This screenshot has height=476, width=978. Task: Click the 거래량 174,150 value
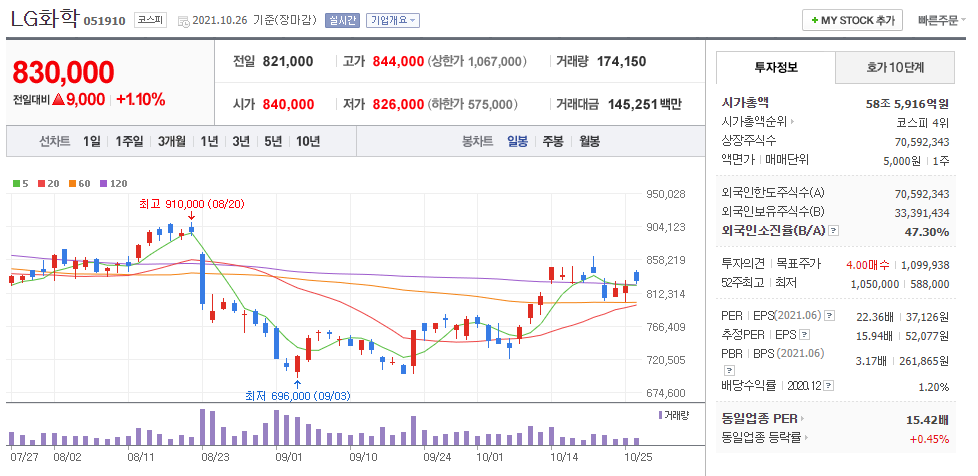621,61
